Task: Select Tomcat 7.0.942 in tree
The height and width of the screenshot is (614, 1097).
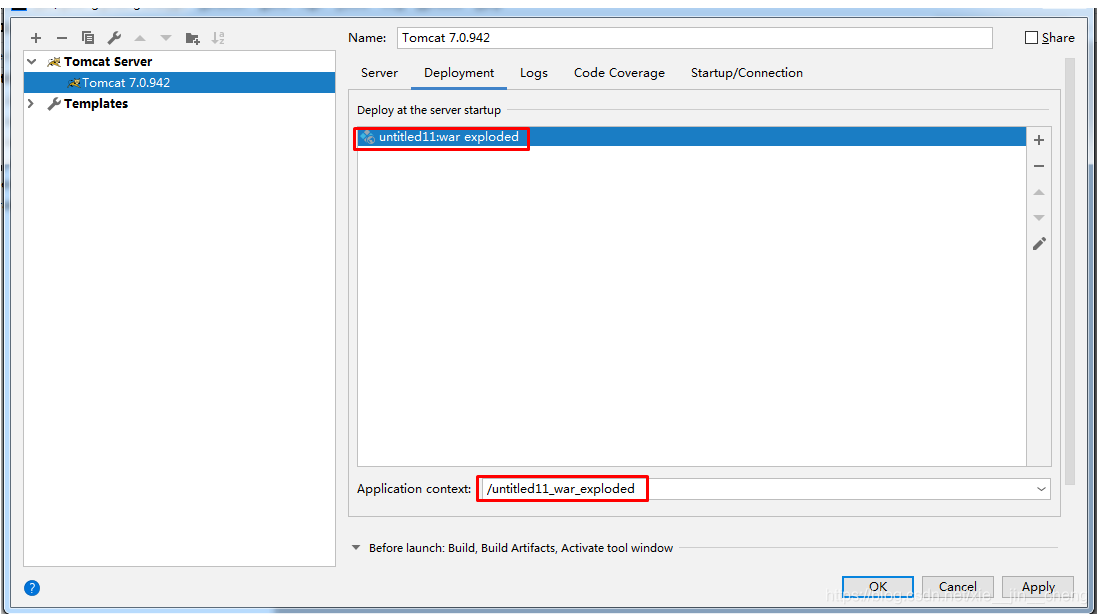Action: tap(179, 83)
